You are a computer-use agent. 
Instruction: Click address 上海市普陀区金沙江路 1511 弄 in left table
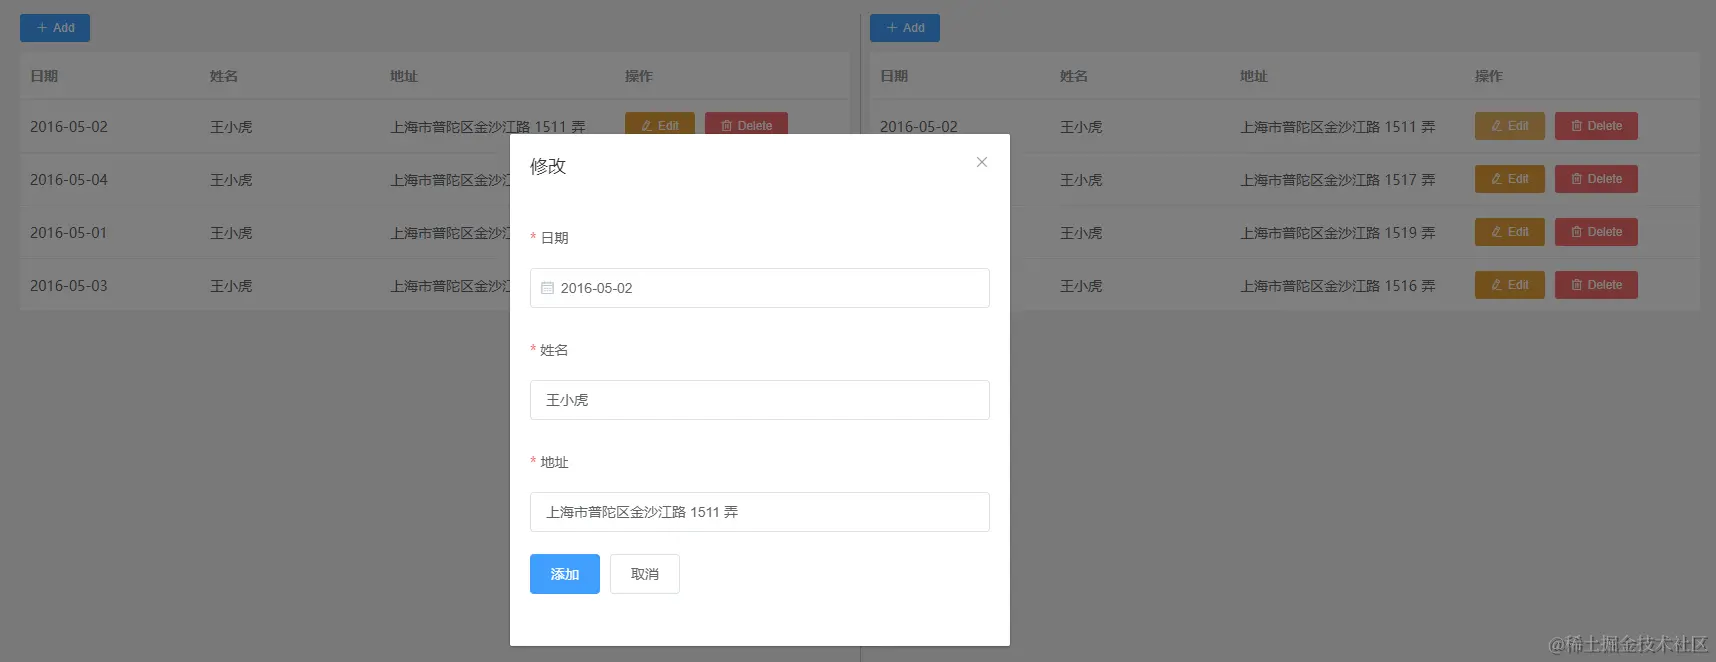pyautogui.click(x=488, y=127)
